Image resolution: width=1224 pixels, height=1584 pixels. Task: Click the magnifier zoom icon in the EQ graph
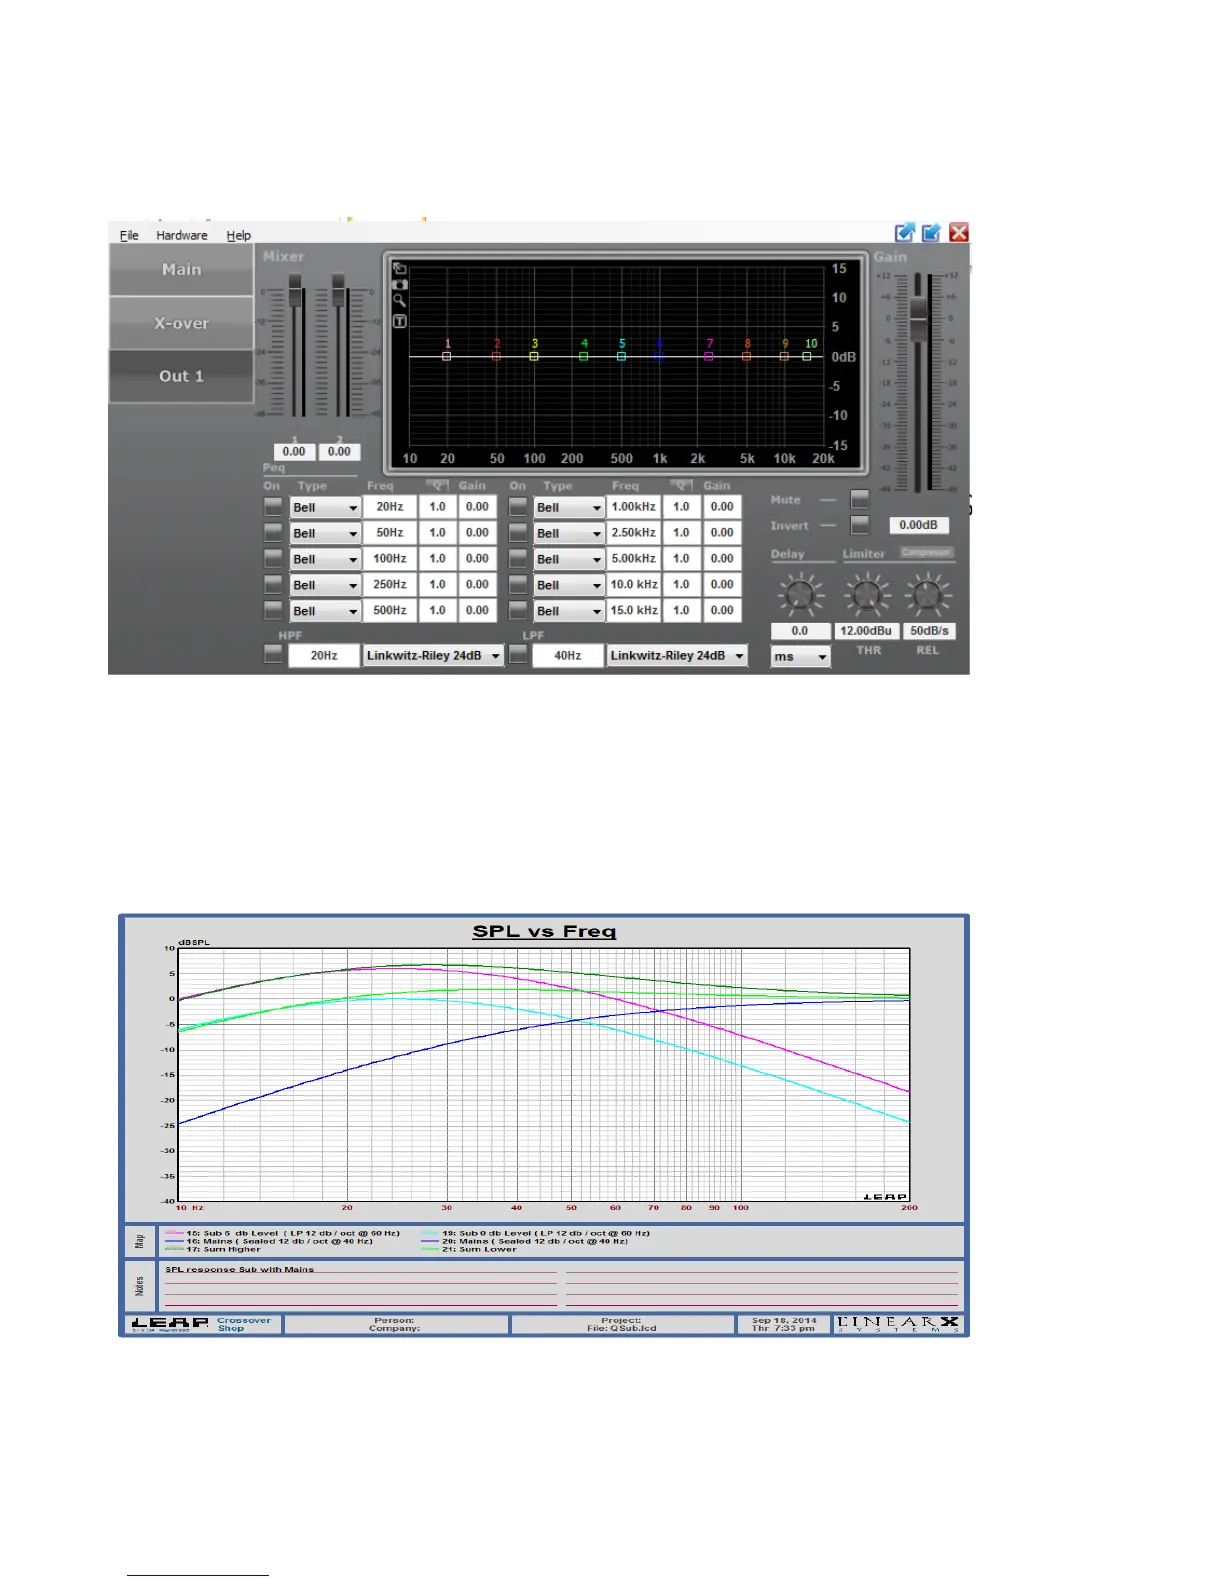[399, 301]
